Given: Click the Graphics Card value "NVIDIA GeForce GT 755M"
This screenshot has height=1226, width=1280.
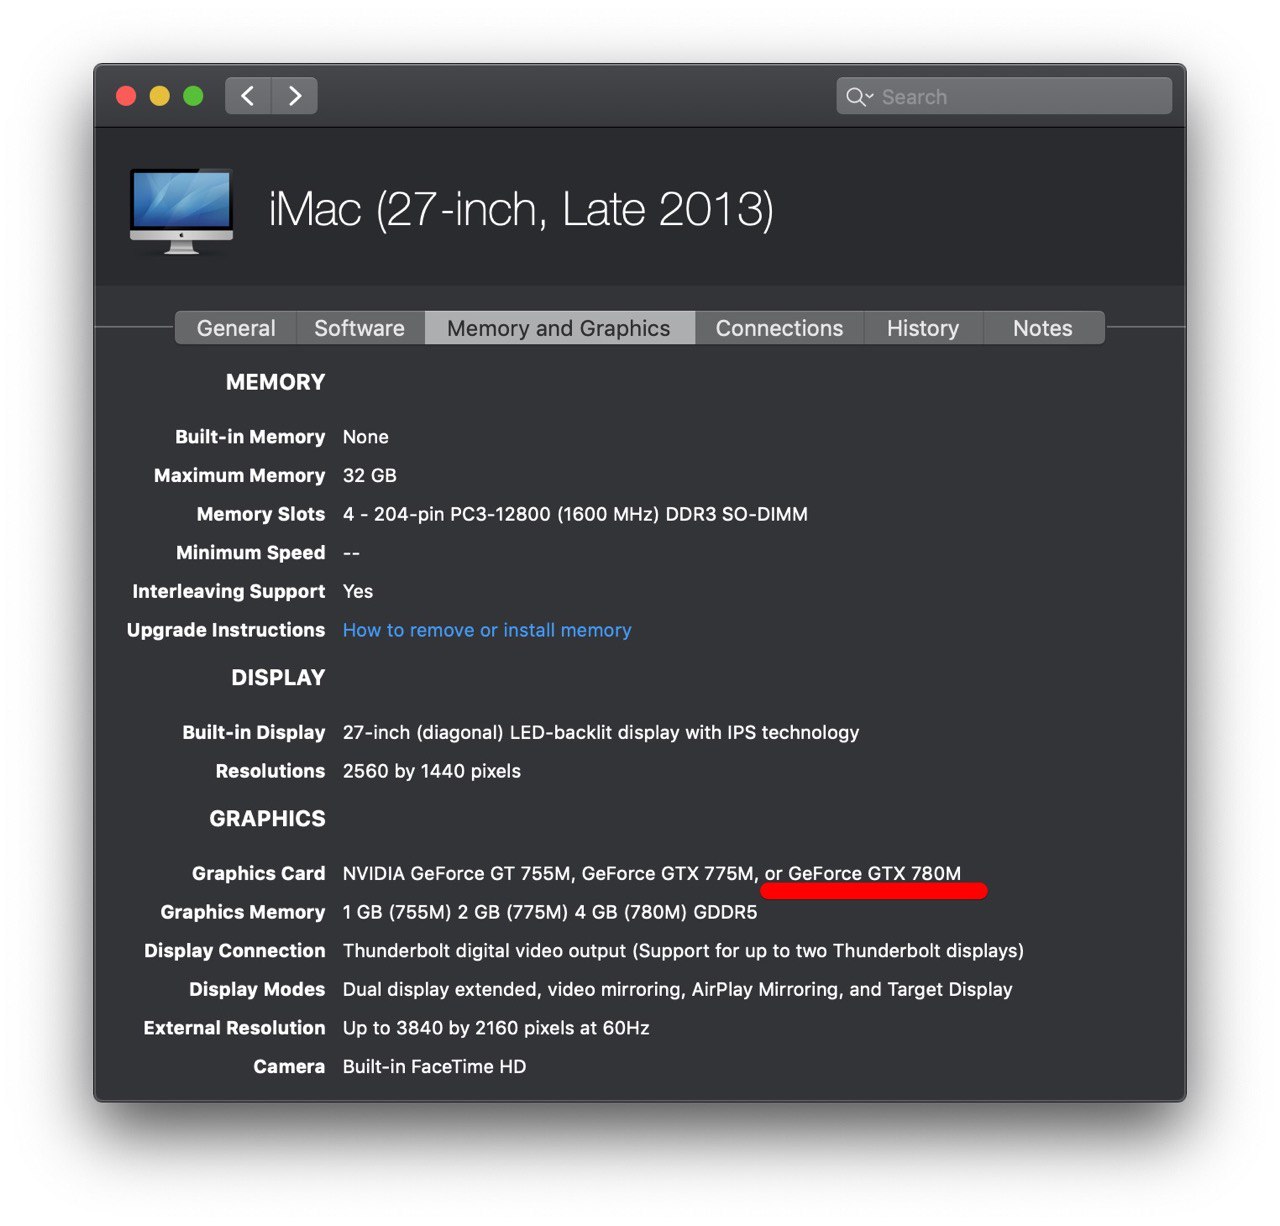Looking at the screenshot, I should coord(457,874).
